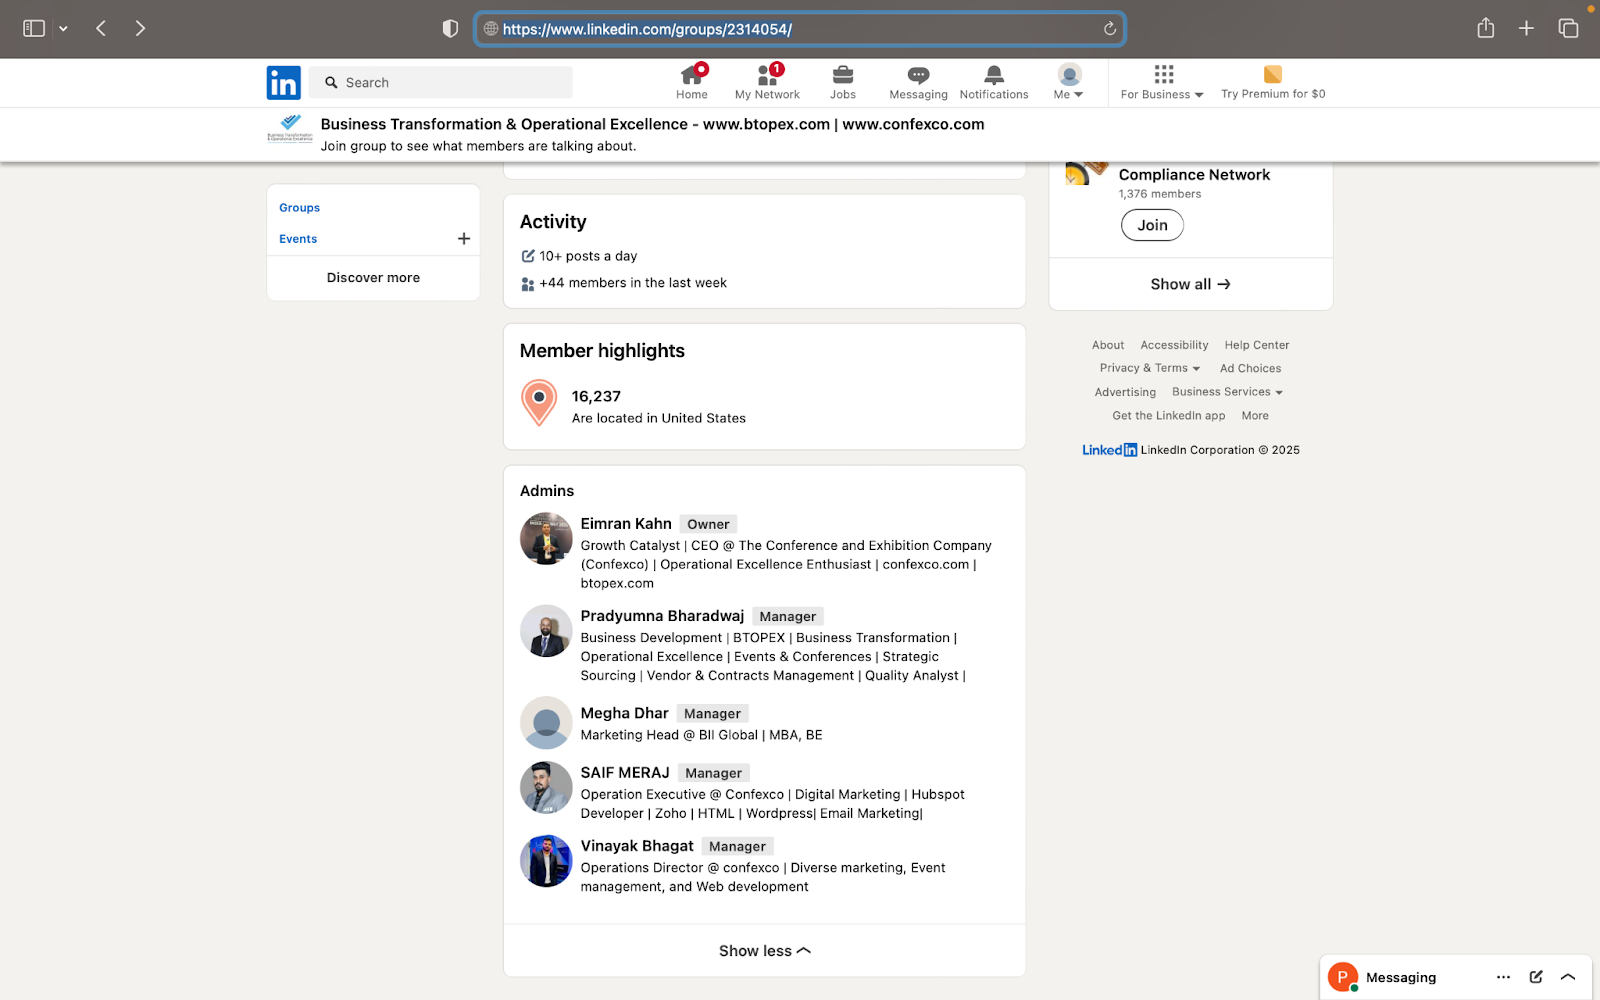Join the Compliance Network group

[1152, 225]
